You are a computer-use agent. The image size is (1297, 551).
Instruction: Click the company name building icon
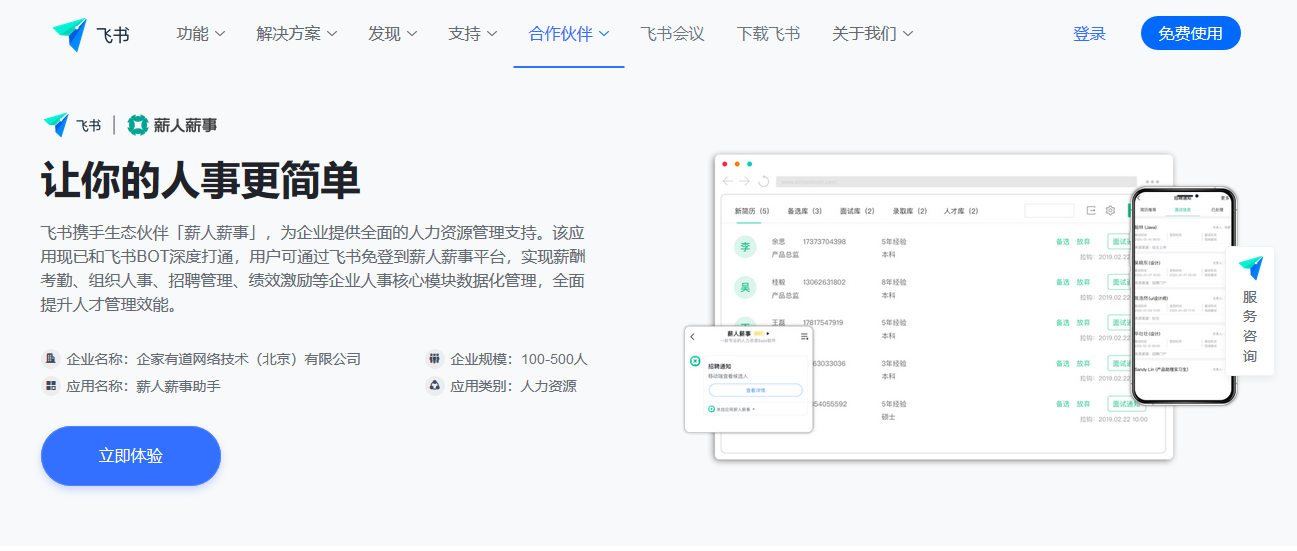(x=50, y=358)
